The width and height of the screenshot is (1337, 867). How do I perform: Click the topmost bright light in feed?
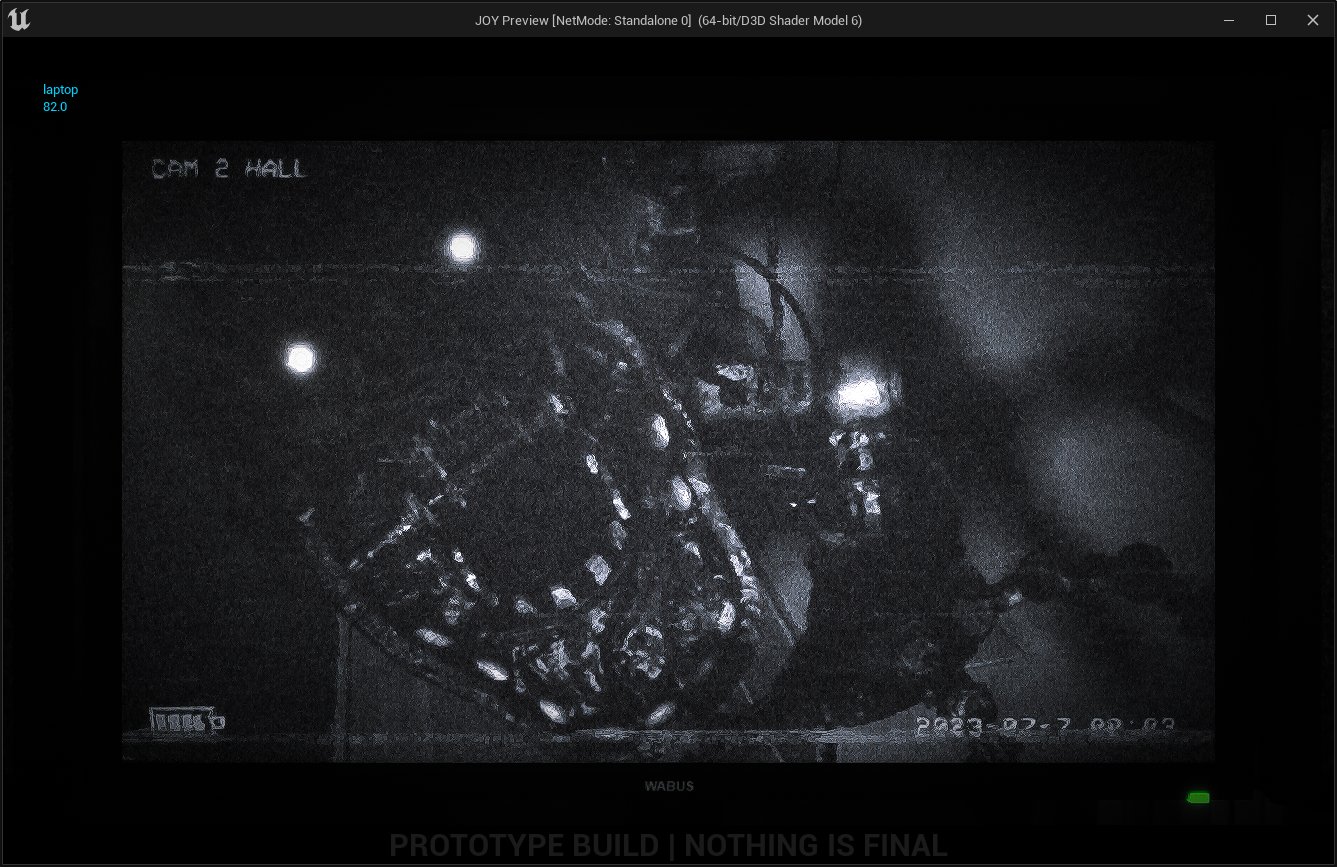click(x=462, y=247)
